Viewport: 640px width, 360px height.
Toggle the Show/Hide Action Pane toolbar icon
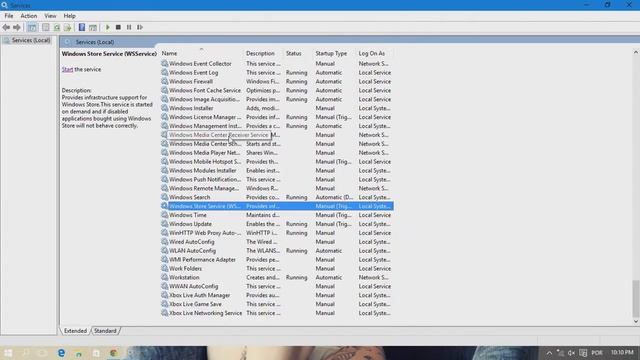[x=93, y=27]
